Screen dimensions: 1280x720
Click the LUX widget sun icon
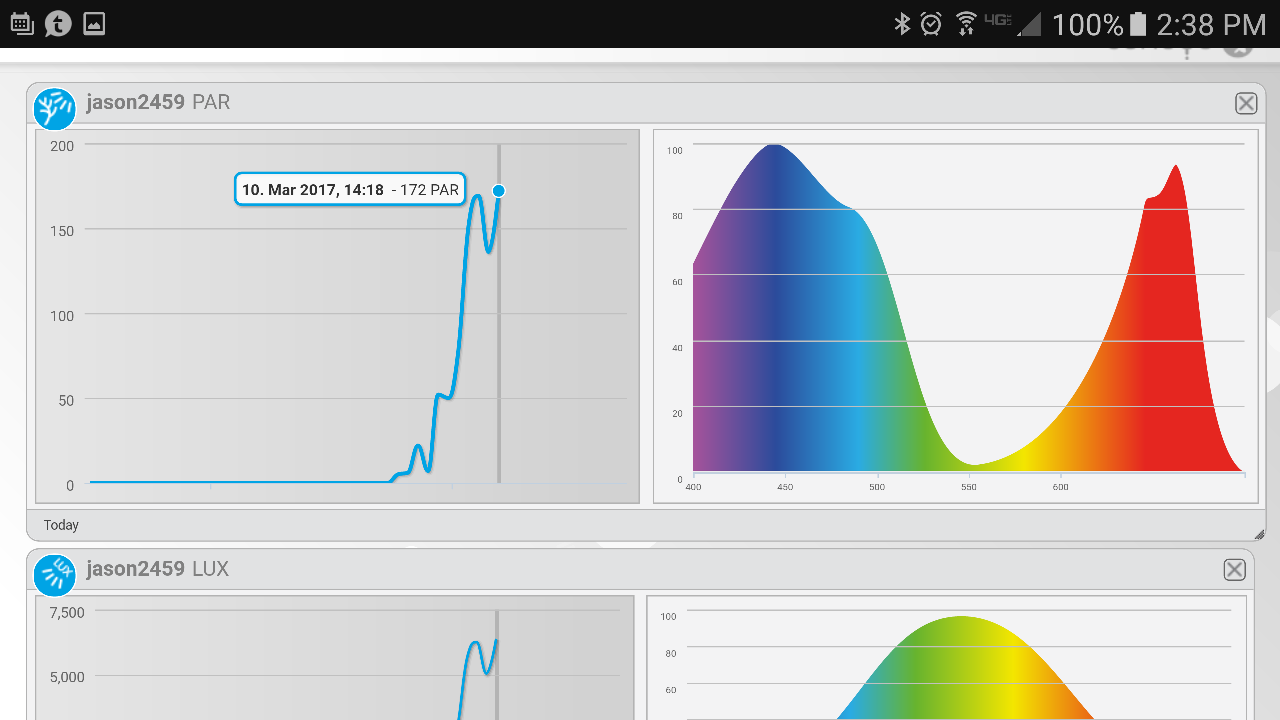point(55,574)
